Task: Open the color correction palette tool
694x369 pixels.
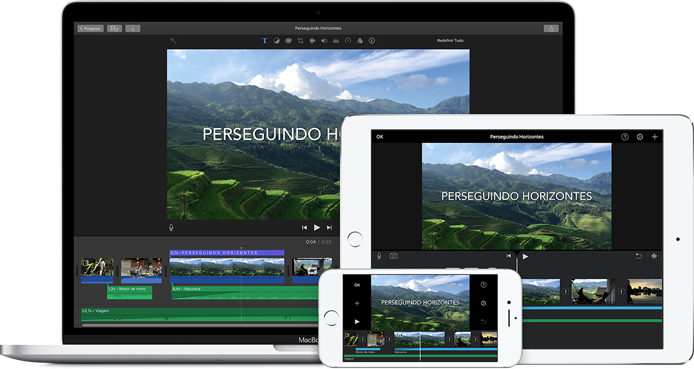Action: tap(289, 41)
